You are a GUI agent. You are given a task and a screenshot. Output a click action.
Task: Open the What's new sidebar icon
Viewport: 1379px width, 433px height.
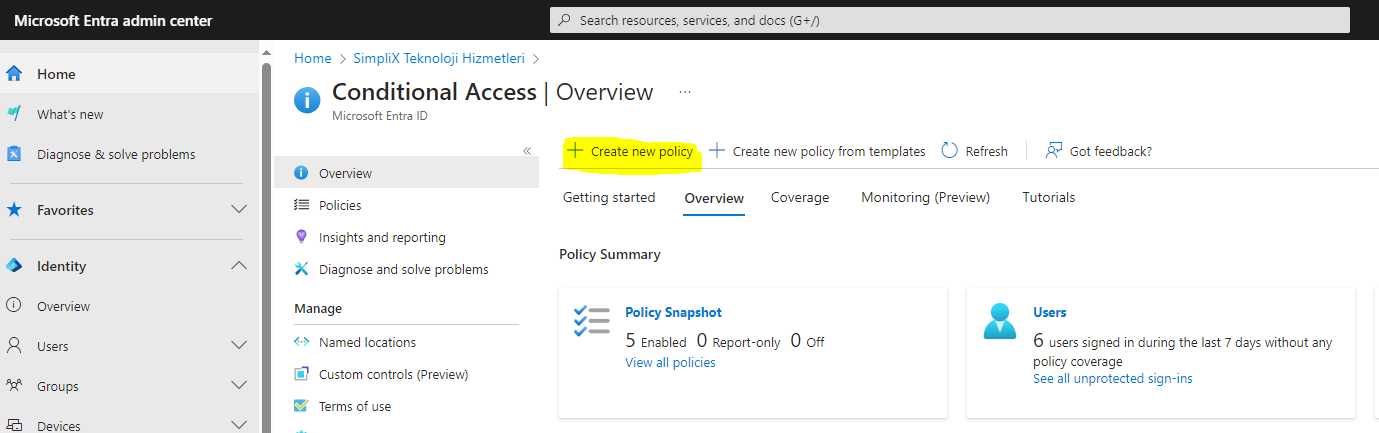[14, 114]
